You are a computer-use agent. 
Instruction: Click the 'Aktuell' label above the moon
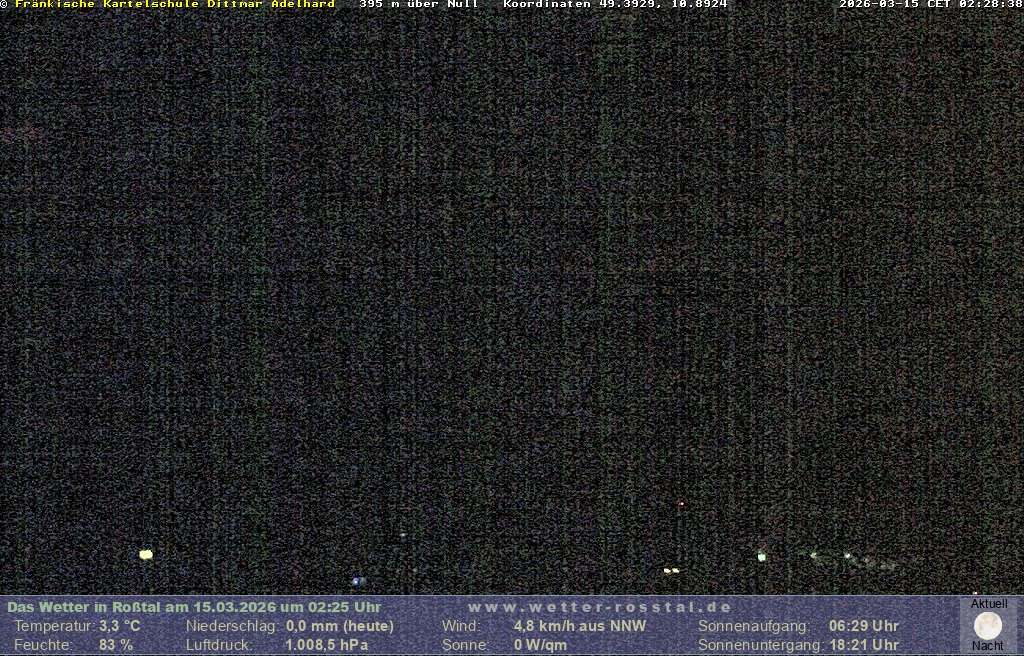coord(989,604)
